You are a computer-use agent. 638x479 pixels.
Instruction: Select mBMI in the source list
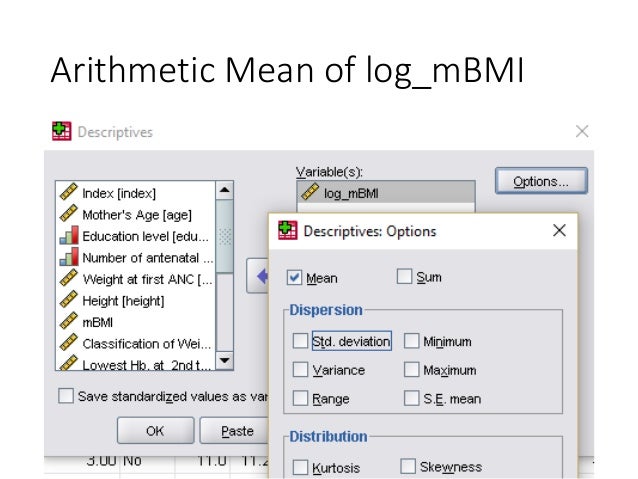pos(135,322)
